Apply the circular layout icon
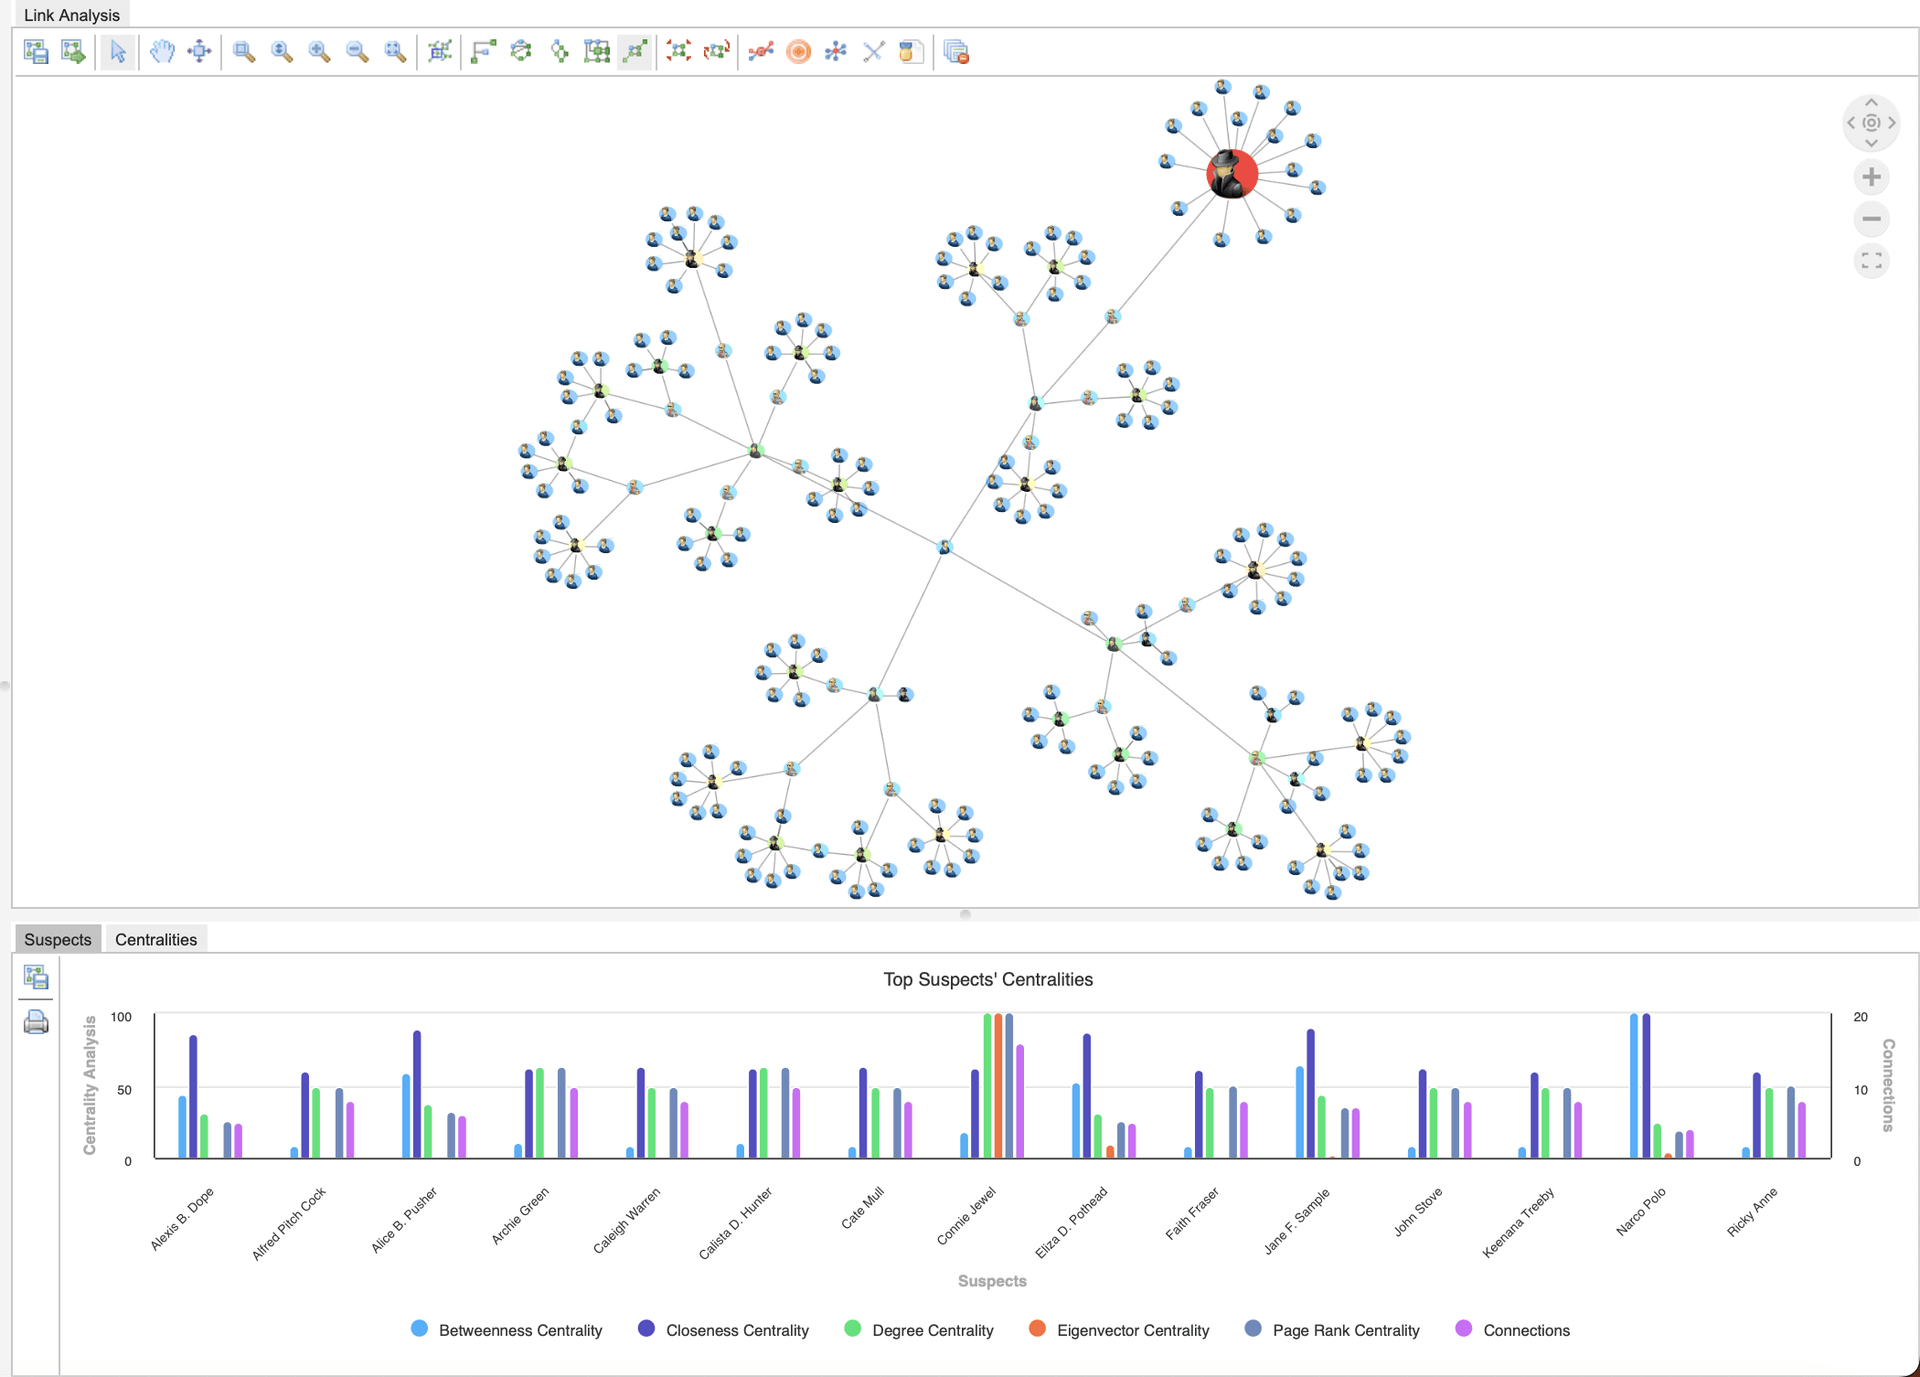The height and width of the screenshot is (1377, 1920). click(x=521, y=52)
